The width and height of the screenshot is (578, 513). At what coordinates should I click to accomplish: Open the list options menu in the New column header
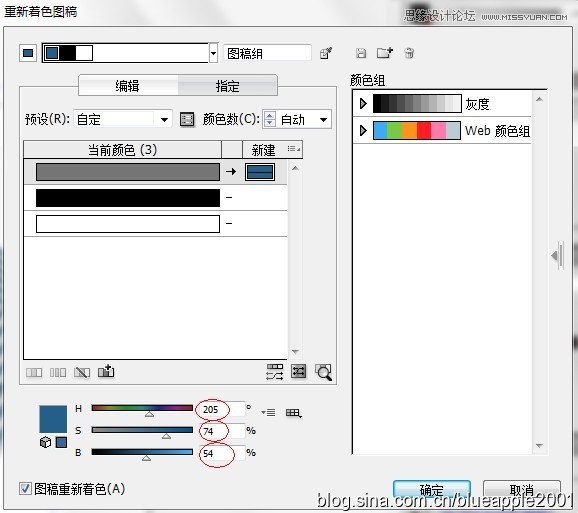[x=294, y=149]
